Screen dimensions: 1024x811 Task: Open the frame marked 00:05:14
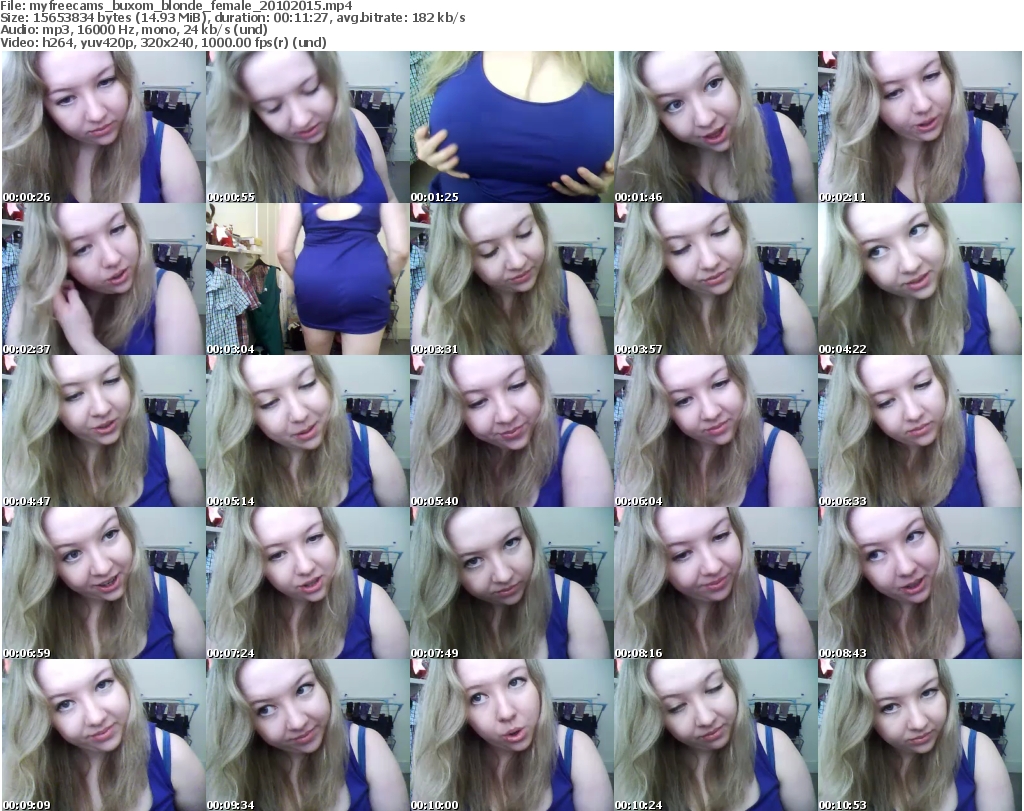tap(308, 432)
